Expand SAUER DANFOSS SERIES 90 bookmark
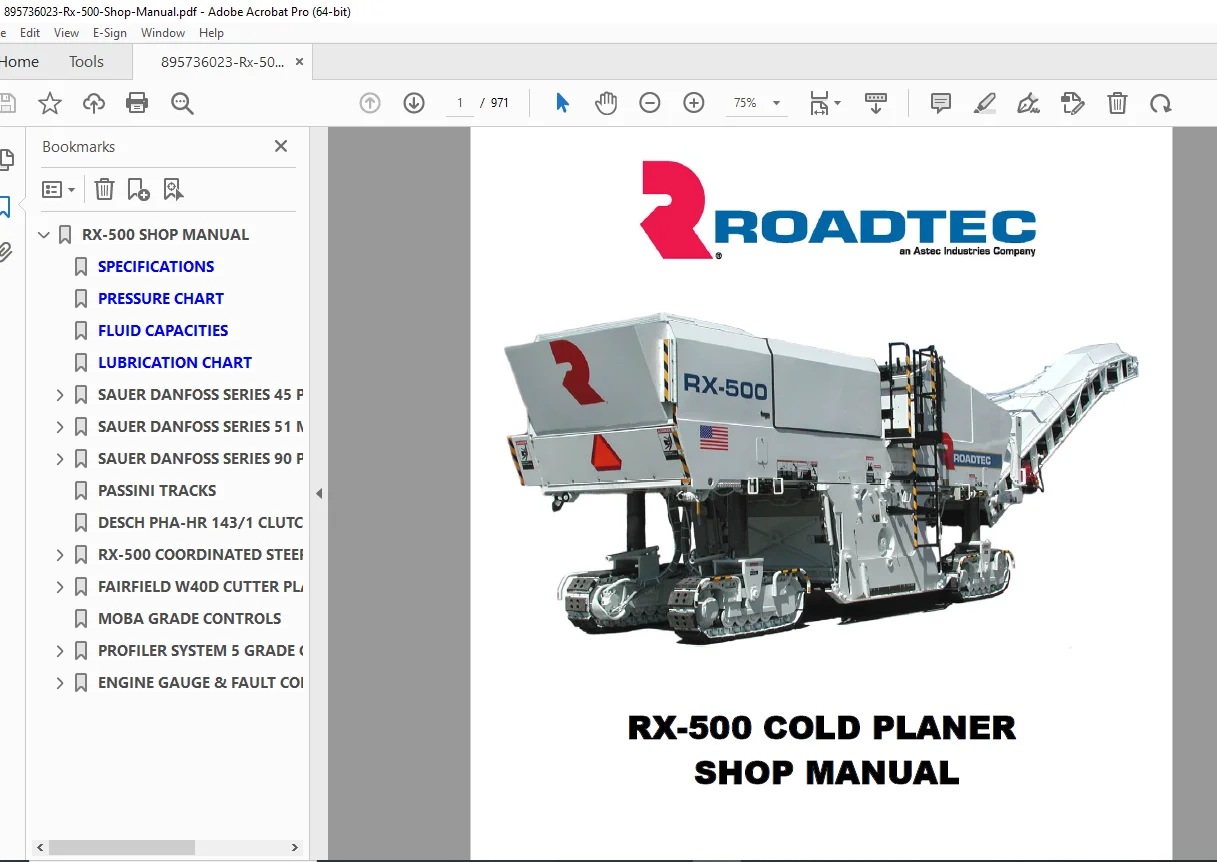 pos(60,459)
